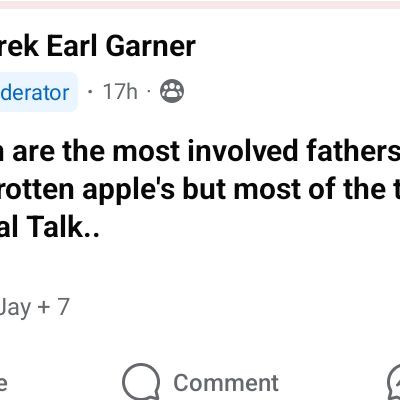Click the word "involved" in post text
Image resolution: width=400 pixels, height=400 pixels.
point(243,151)
